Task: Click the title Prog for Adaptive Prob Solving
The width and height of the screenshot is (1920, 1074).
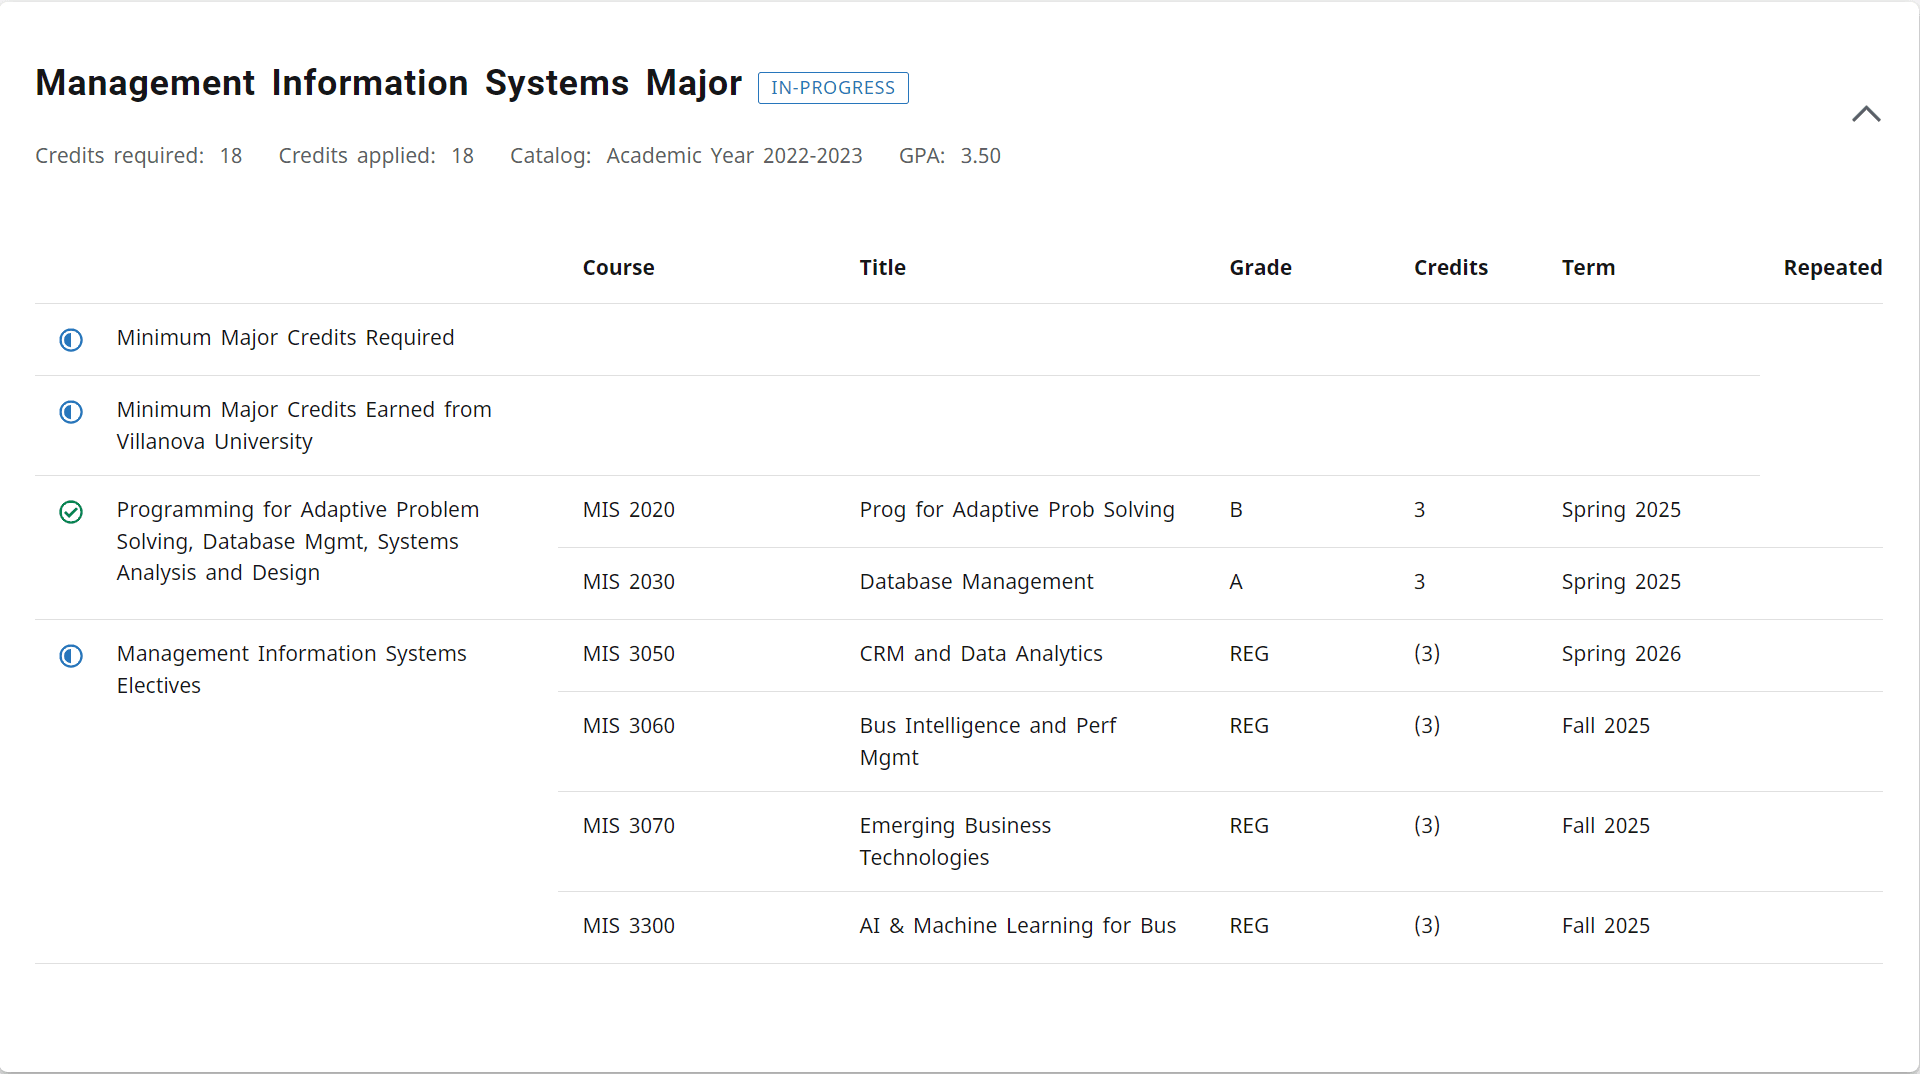Action: 1016,510
